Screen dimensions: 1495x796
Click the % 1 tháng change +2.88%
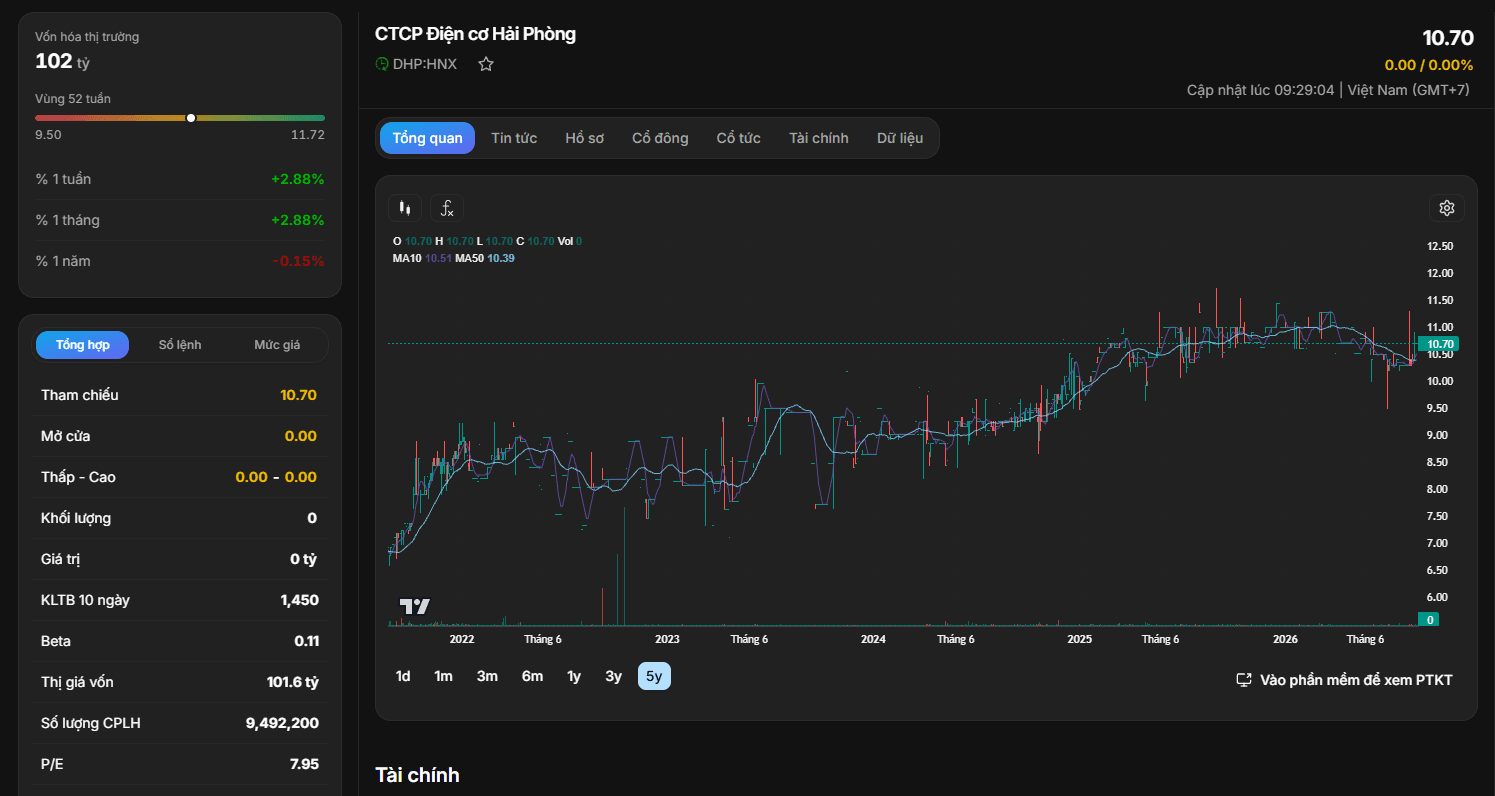pyautogui.click(x=298, y=220)
